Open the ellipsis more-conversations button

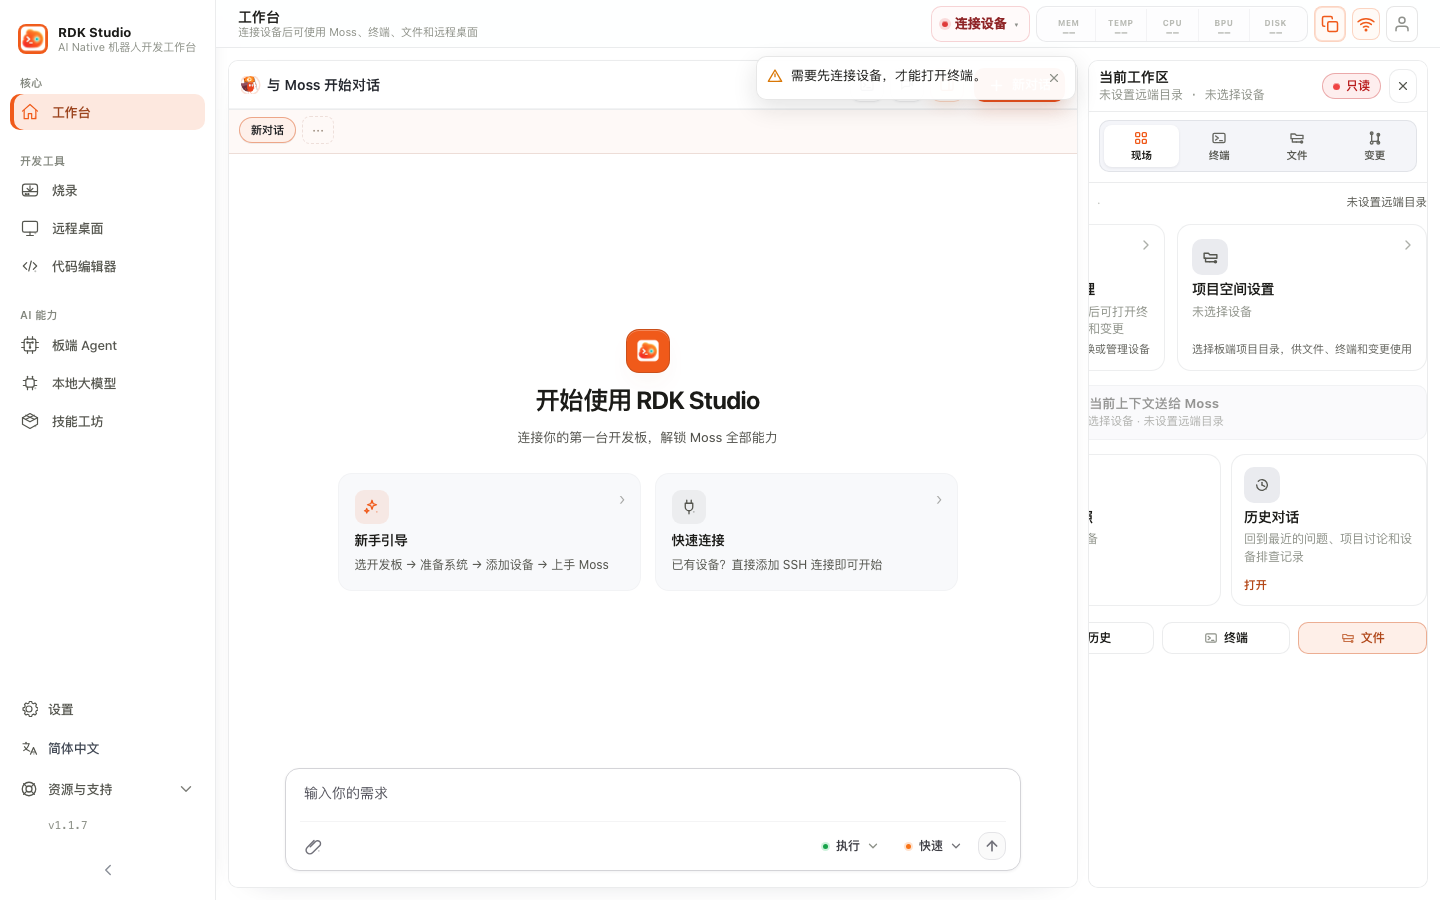pos(318,130)
